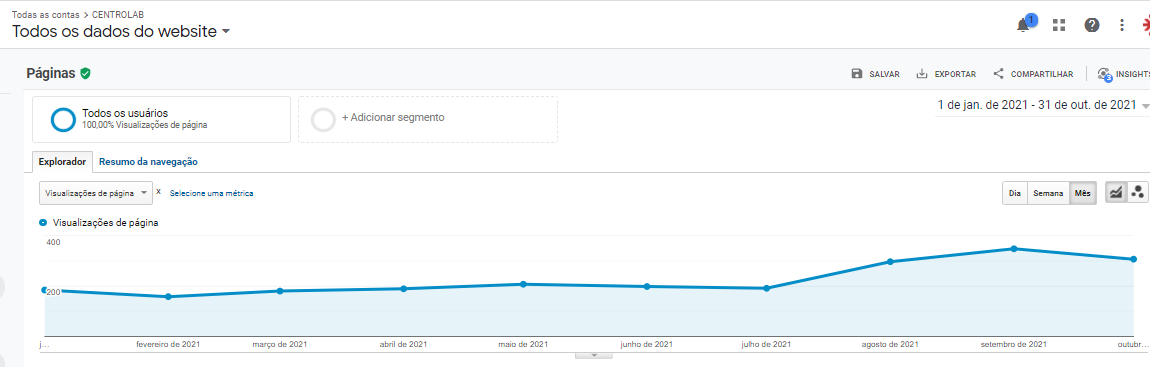
Task: Click the junho de 2021 data point
Action: point(646,286)
